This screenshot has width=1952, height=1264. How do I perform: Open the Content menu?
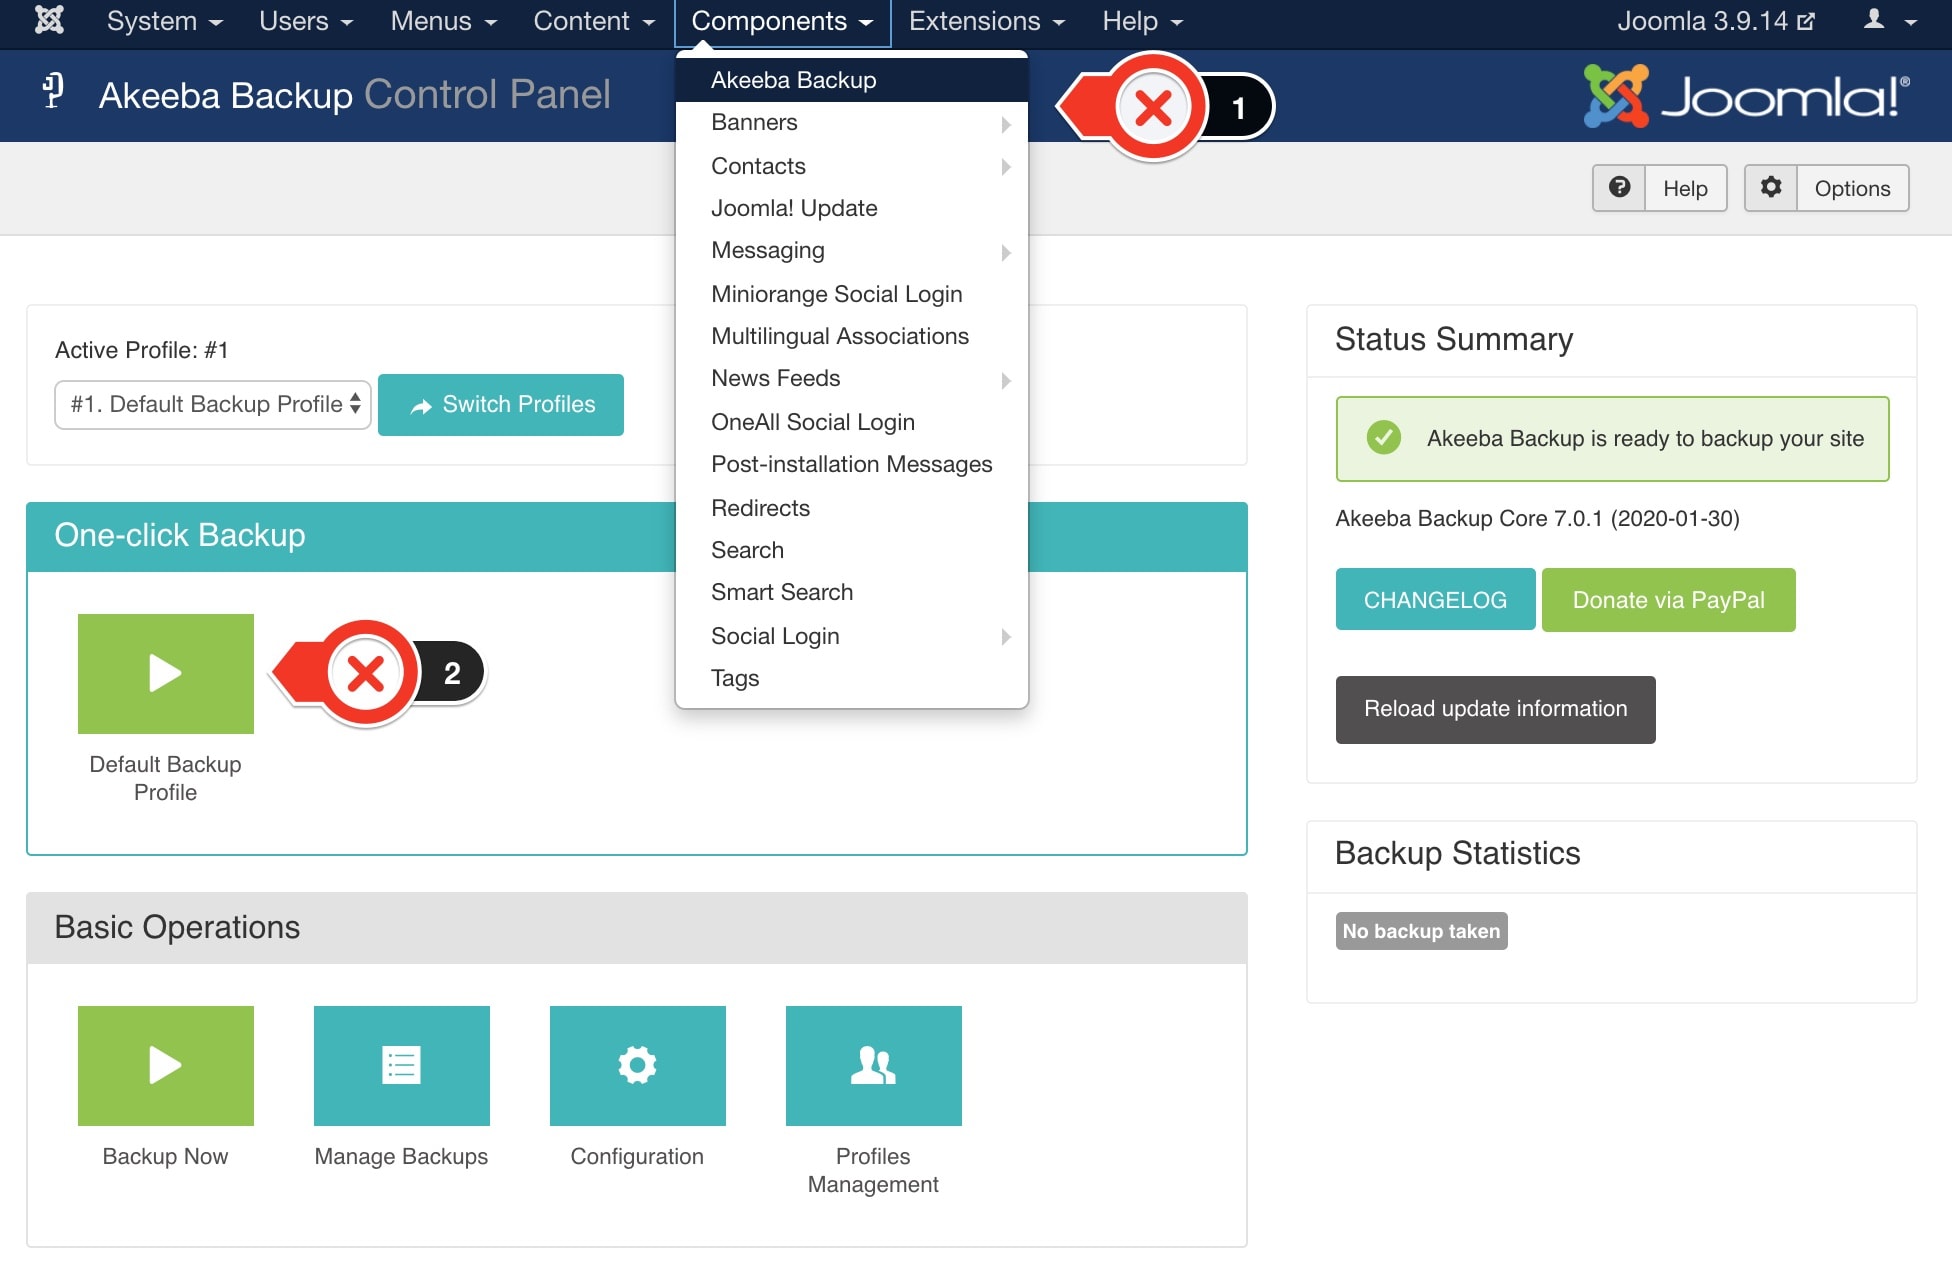coord(594,21)
